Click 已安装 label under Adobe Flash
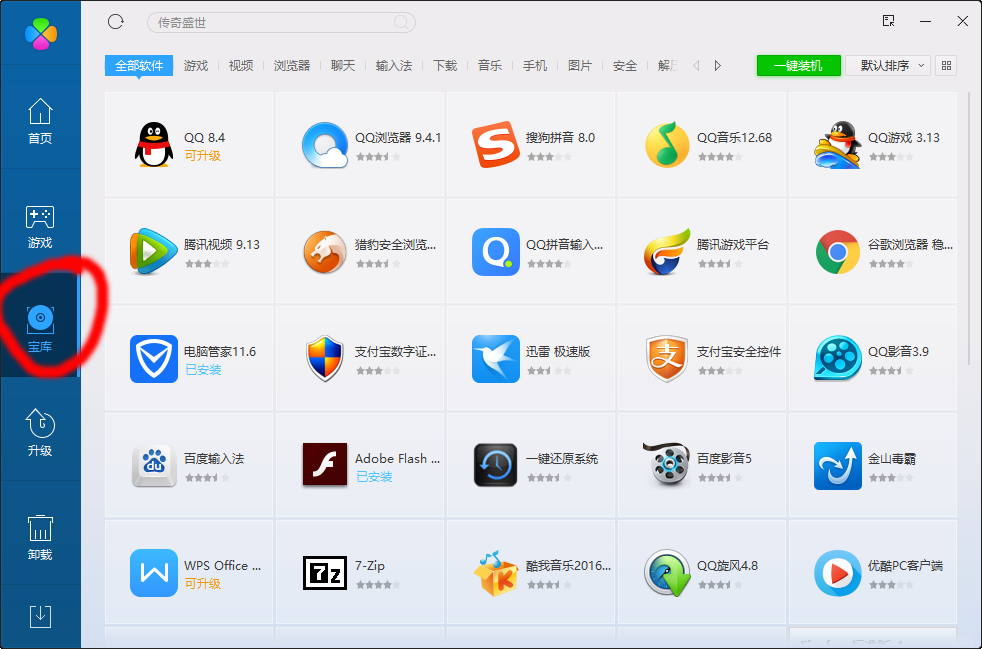The image size is (982, 649). pyautogui.click(x=374, y=477)
